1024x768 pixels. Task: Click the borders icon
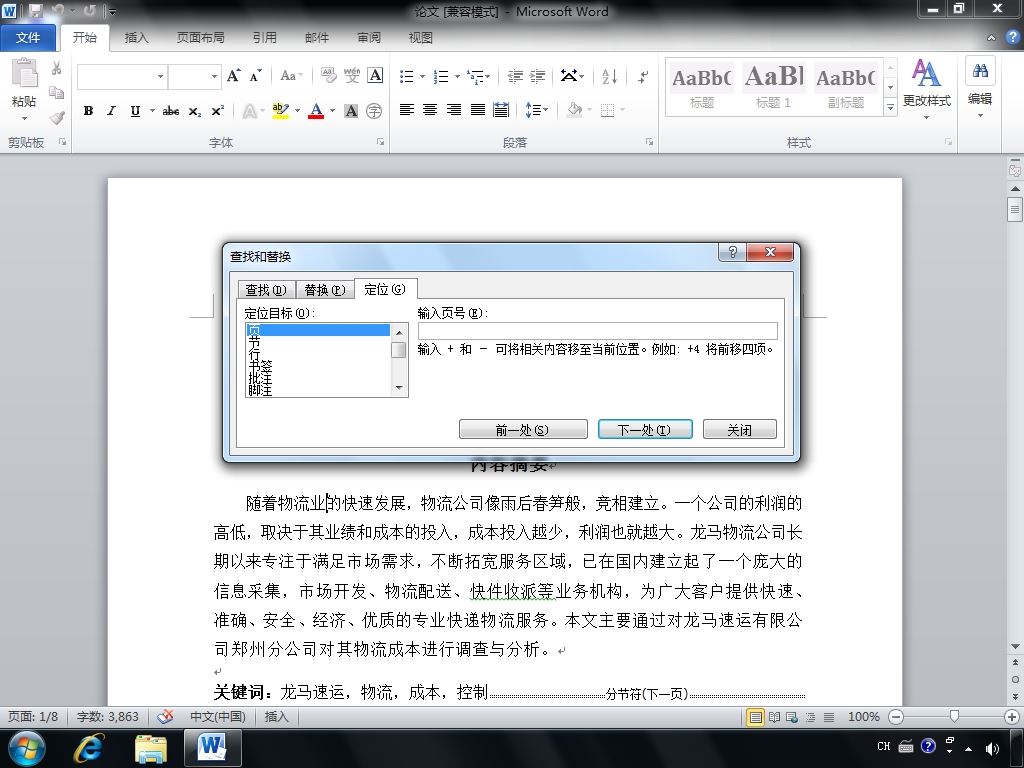608,110
